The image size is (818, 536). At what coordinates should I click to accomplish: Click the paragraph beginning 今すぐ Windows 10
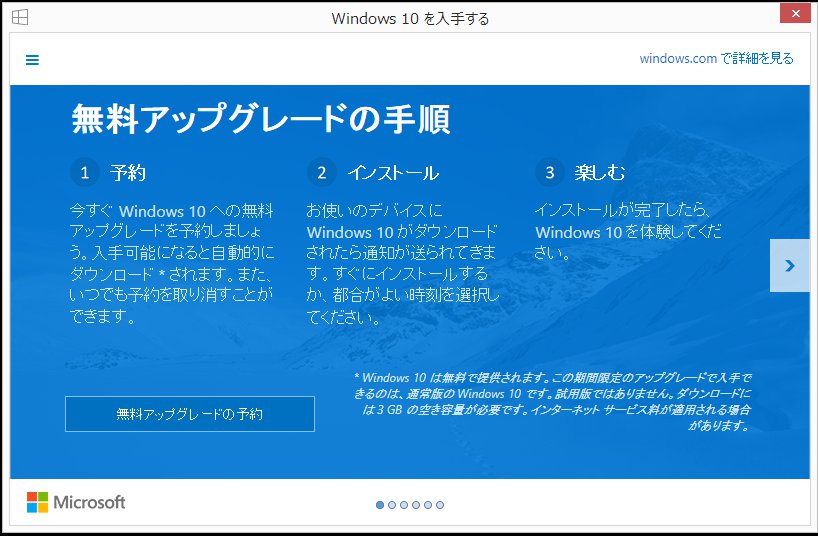pyautogui.click(x=172, y=264)
